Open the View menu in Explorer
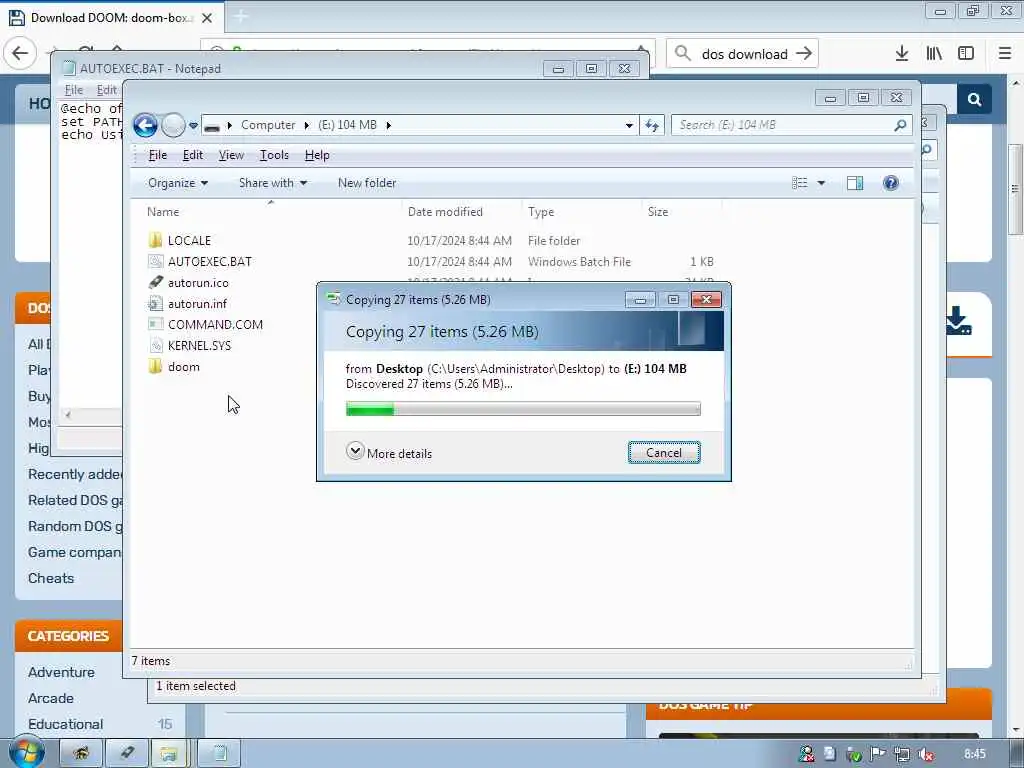 231,155
